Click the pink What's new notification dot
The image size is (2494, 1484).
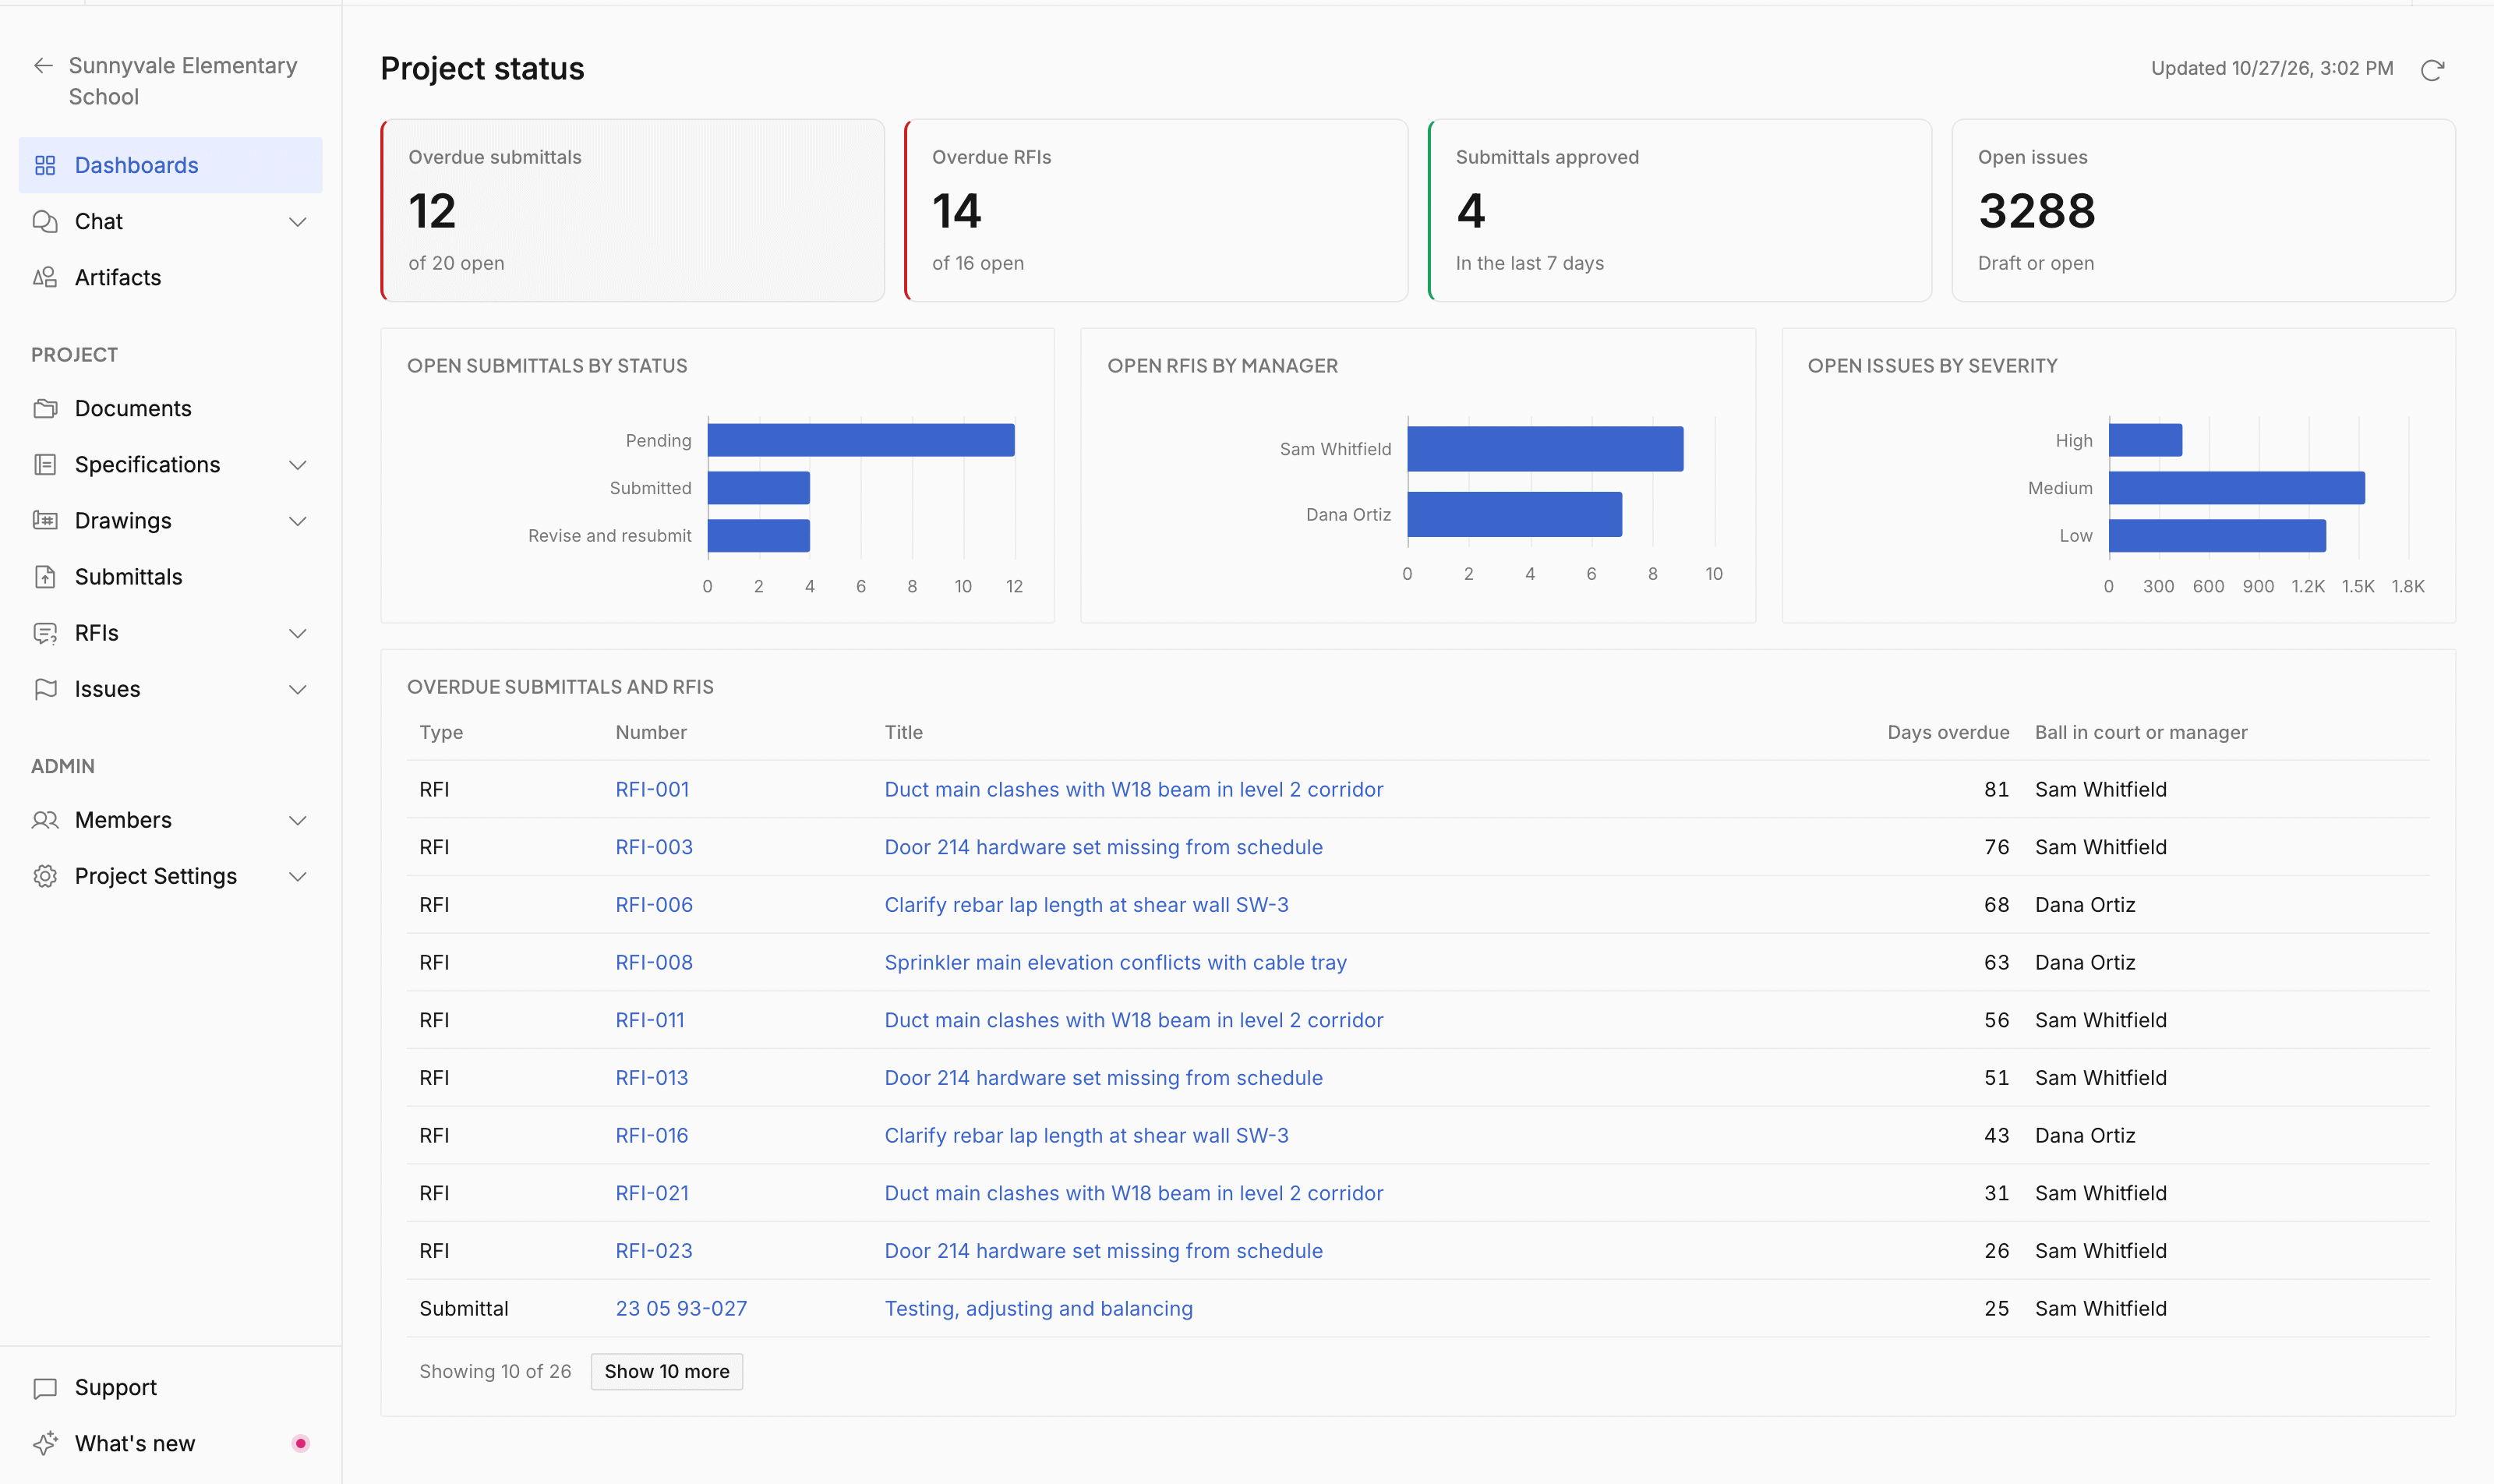click(300, 1443)
